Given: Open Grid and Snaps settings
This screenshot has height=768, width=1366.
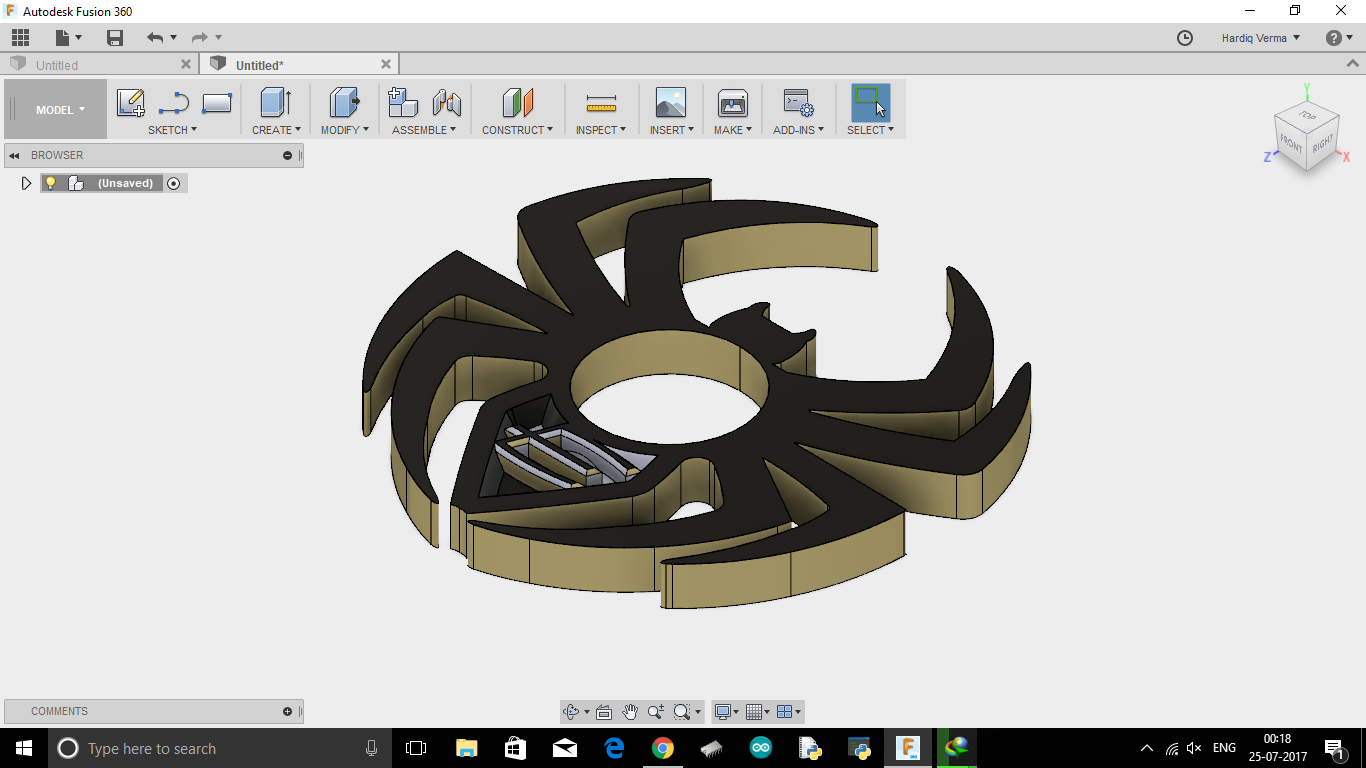Looking at the screenshot, I should pyautogui.click(x=755, y=712).
